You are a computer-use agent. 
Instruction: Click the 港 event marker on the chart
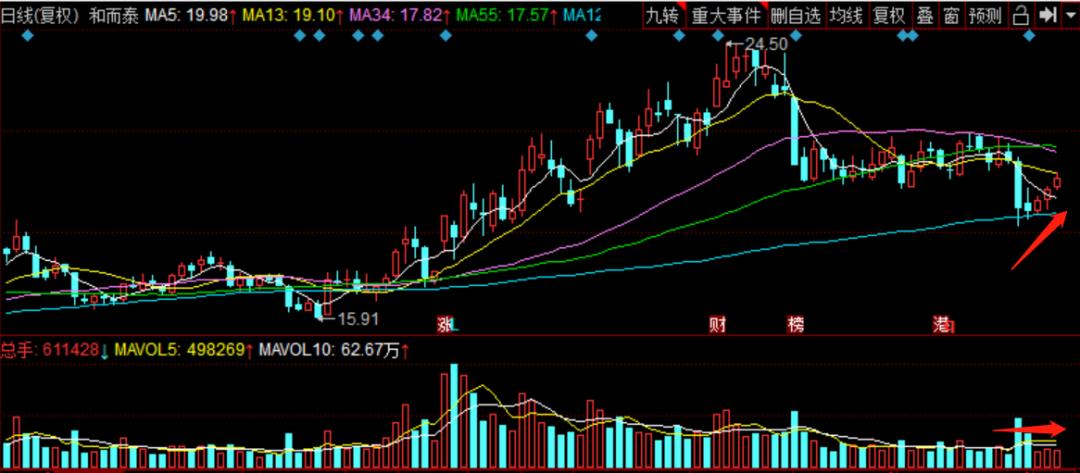(942, 324)
